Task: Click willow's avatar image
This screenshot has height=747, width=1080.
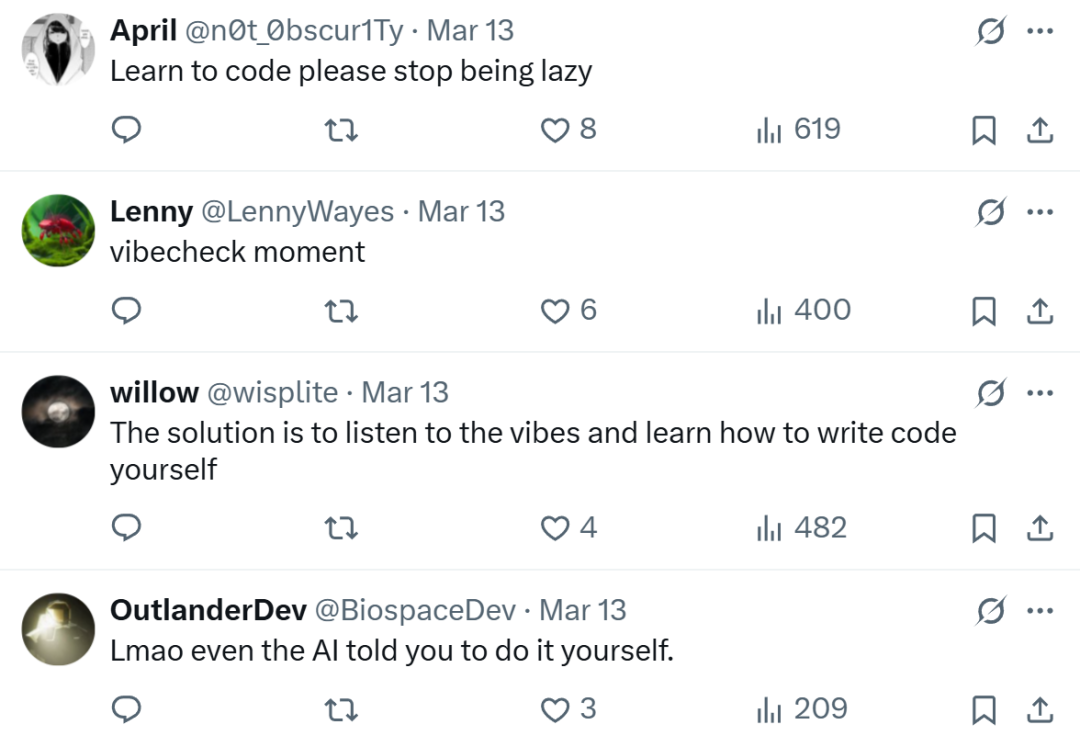Action: [x=58, y=411]
